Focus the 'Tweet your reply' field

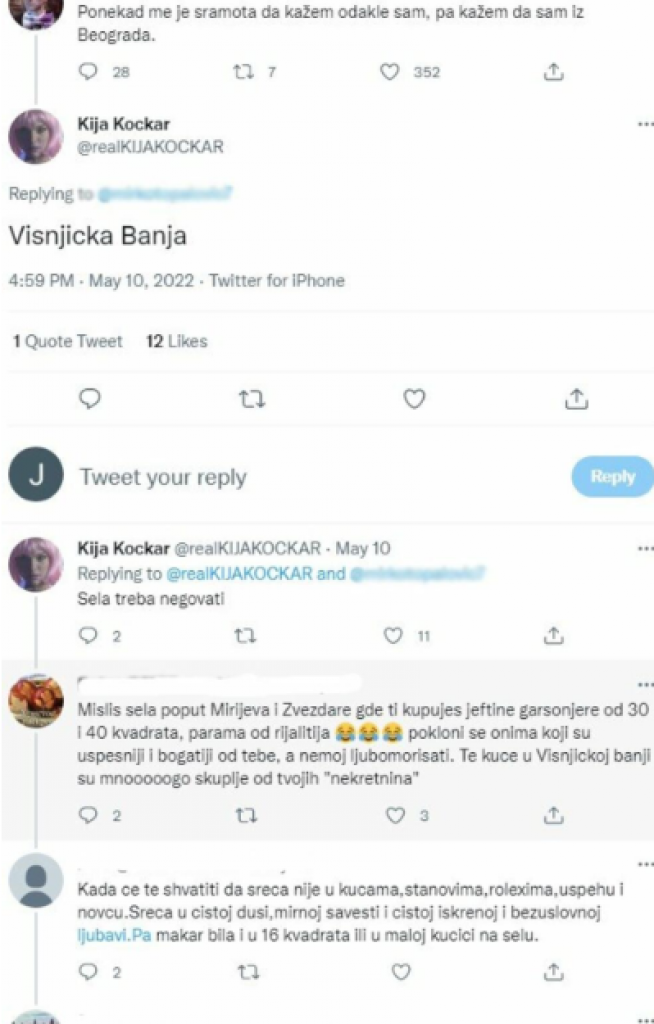[300, 477]
